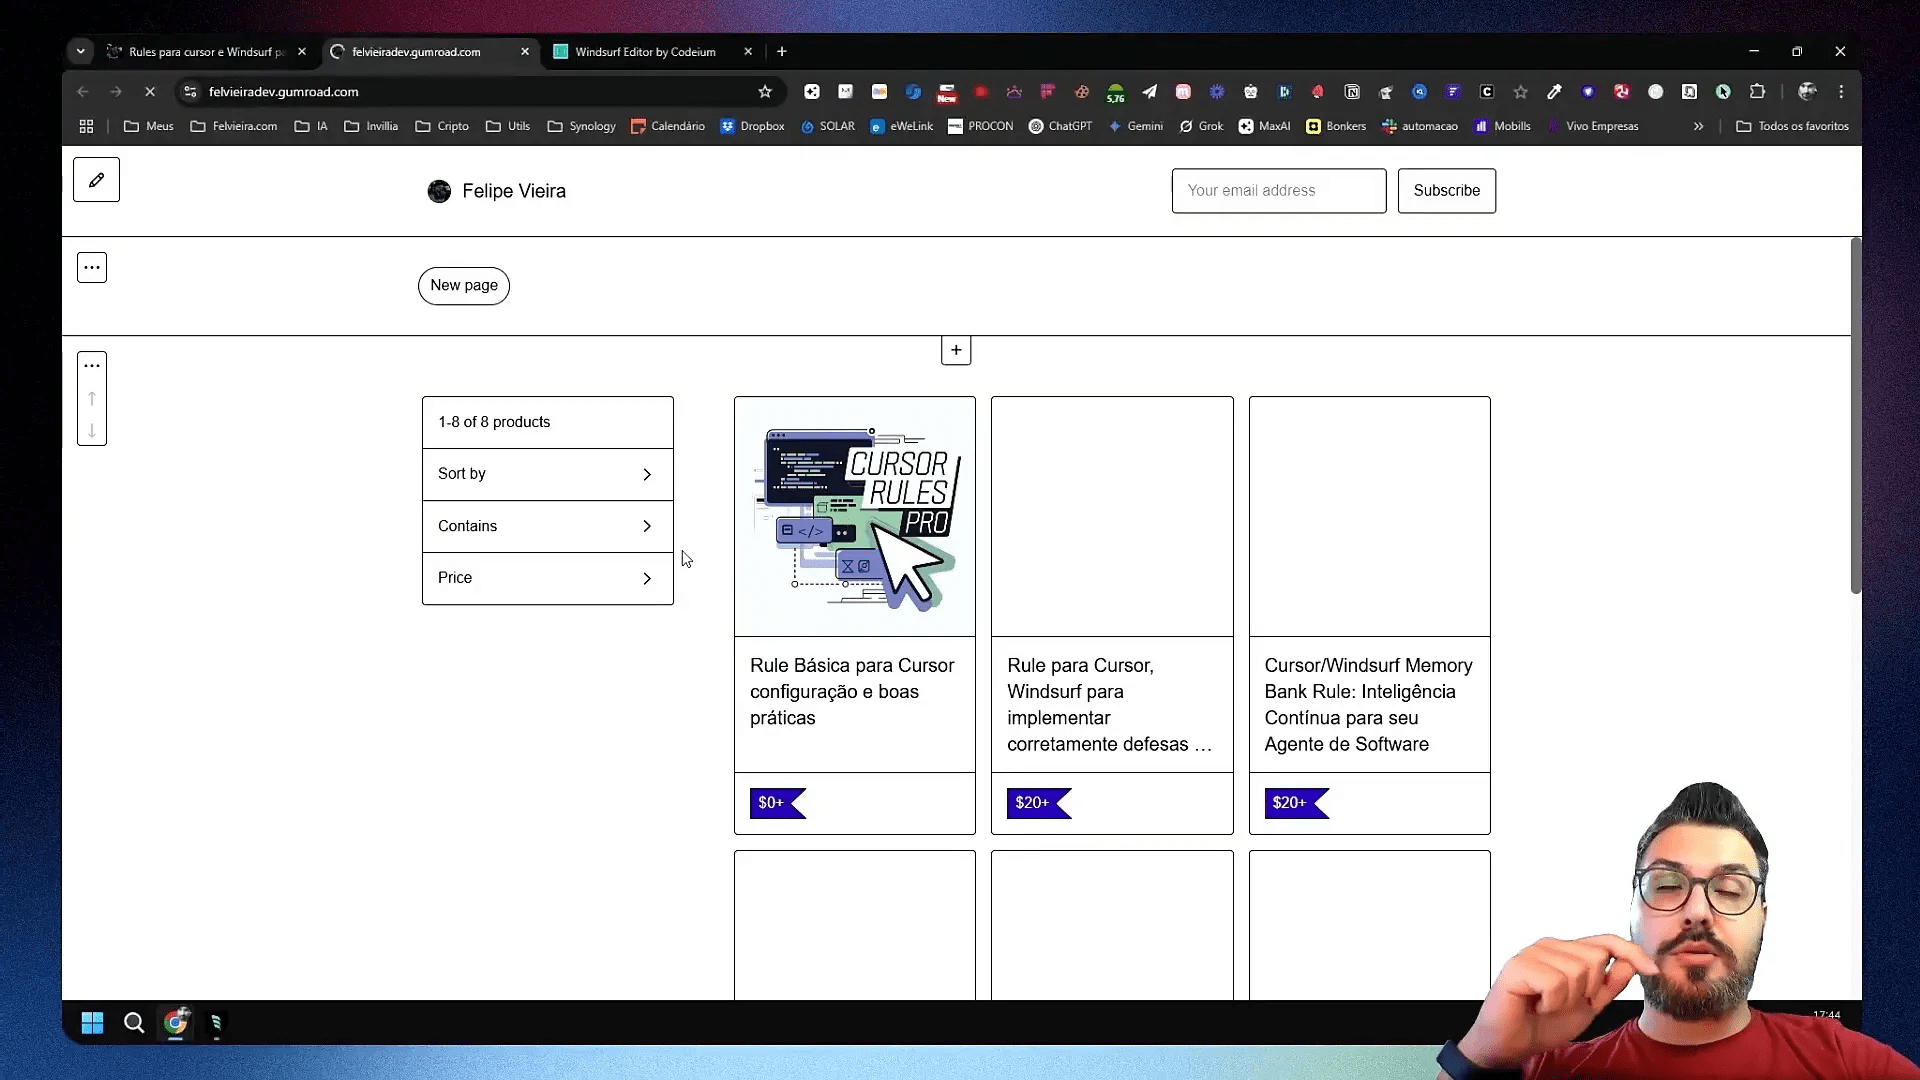1920x1080 pixels.
Task: Open the ChatGPT bookmark
Action: (1060, 126)
